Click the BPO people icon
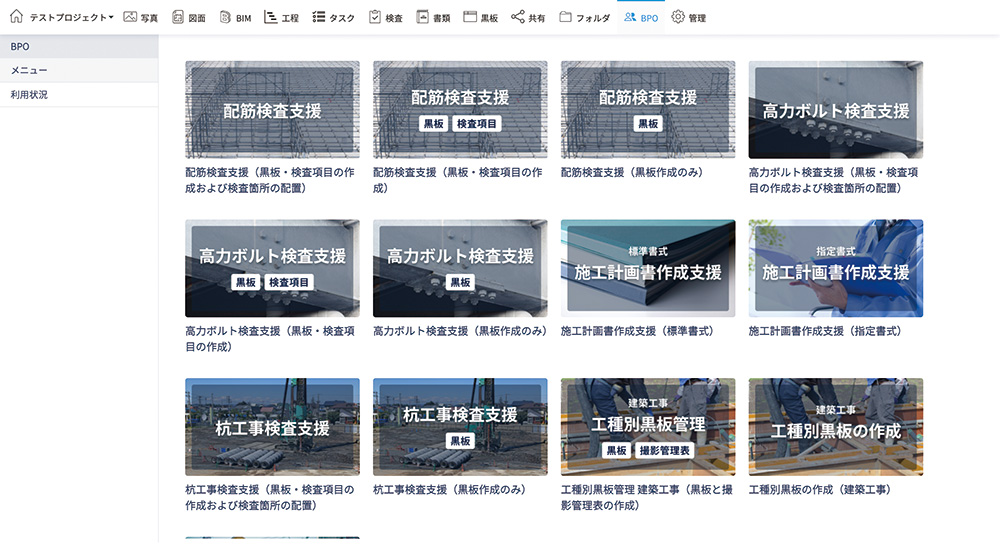 coord(630,17)
